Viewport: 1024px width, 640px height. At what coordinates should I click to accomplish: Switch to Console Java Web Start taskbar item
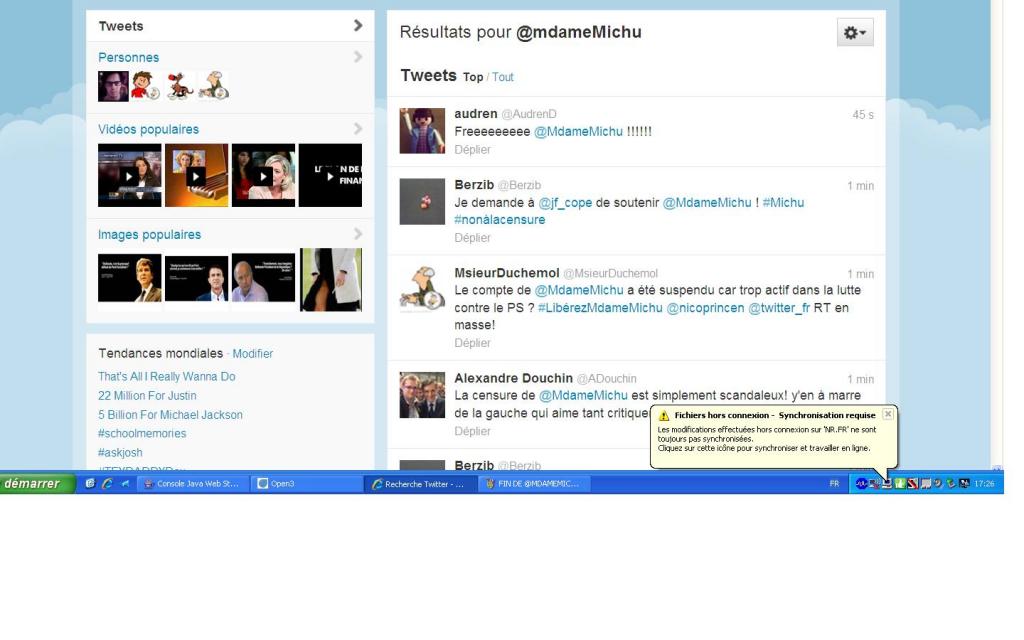tap(192, 484)
